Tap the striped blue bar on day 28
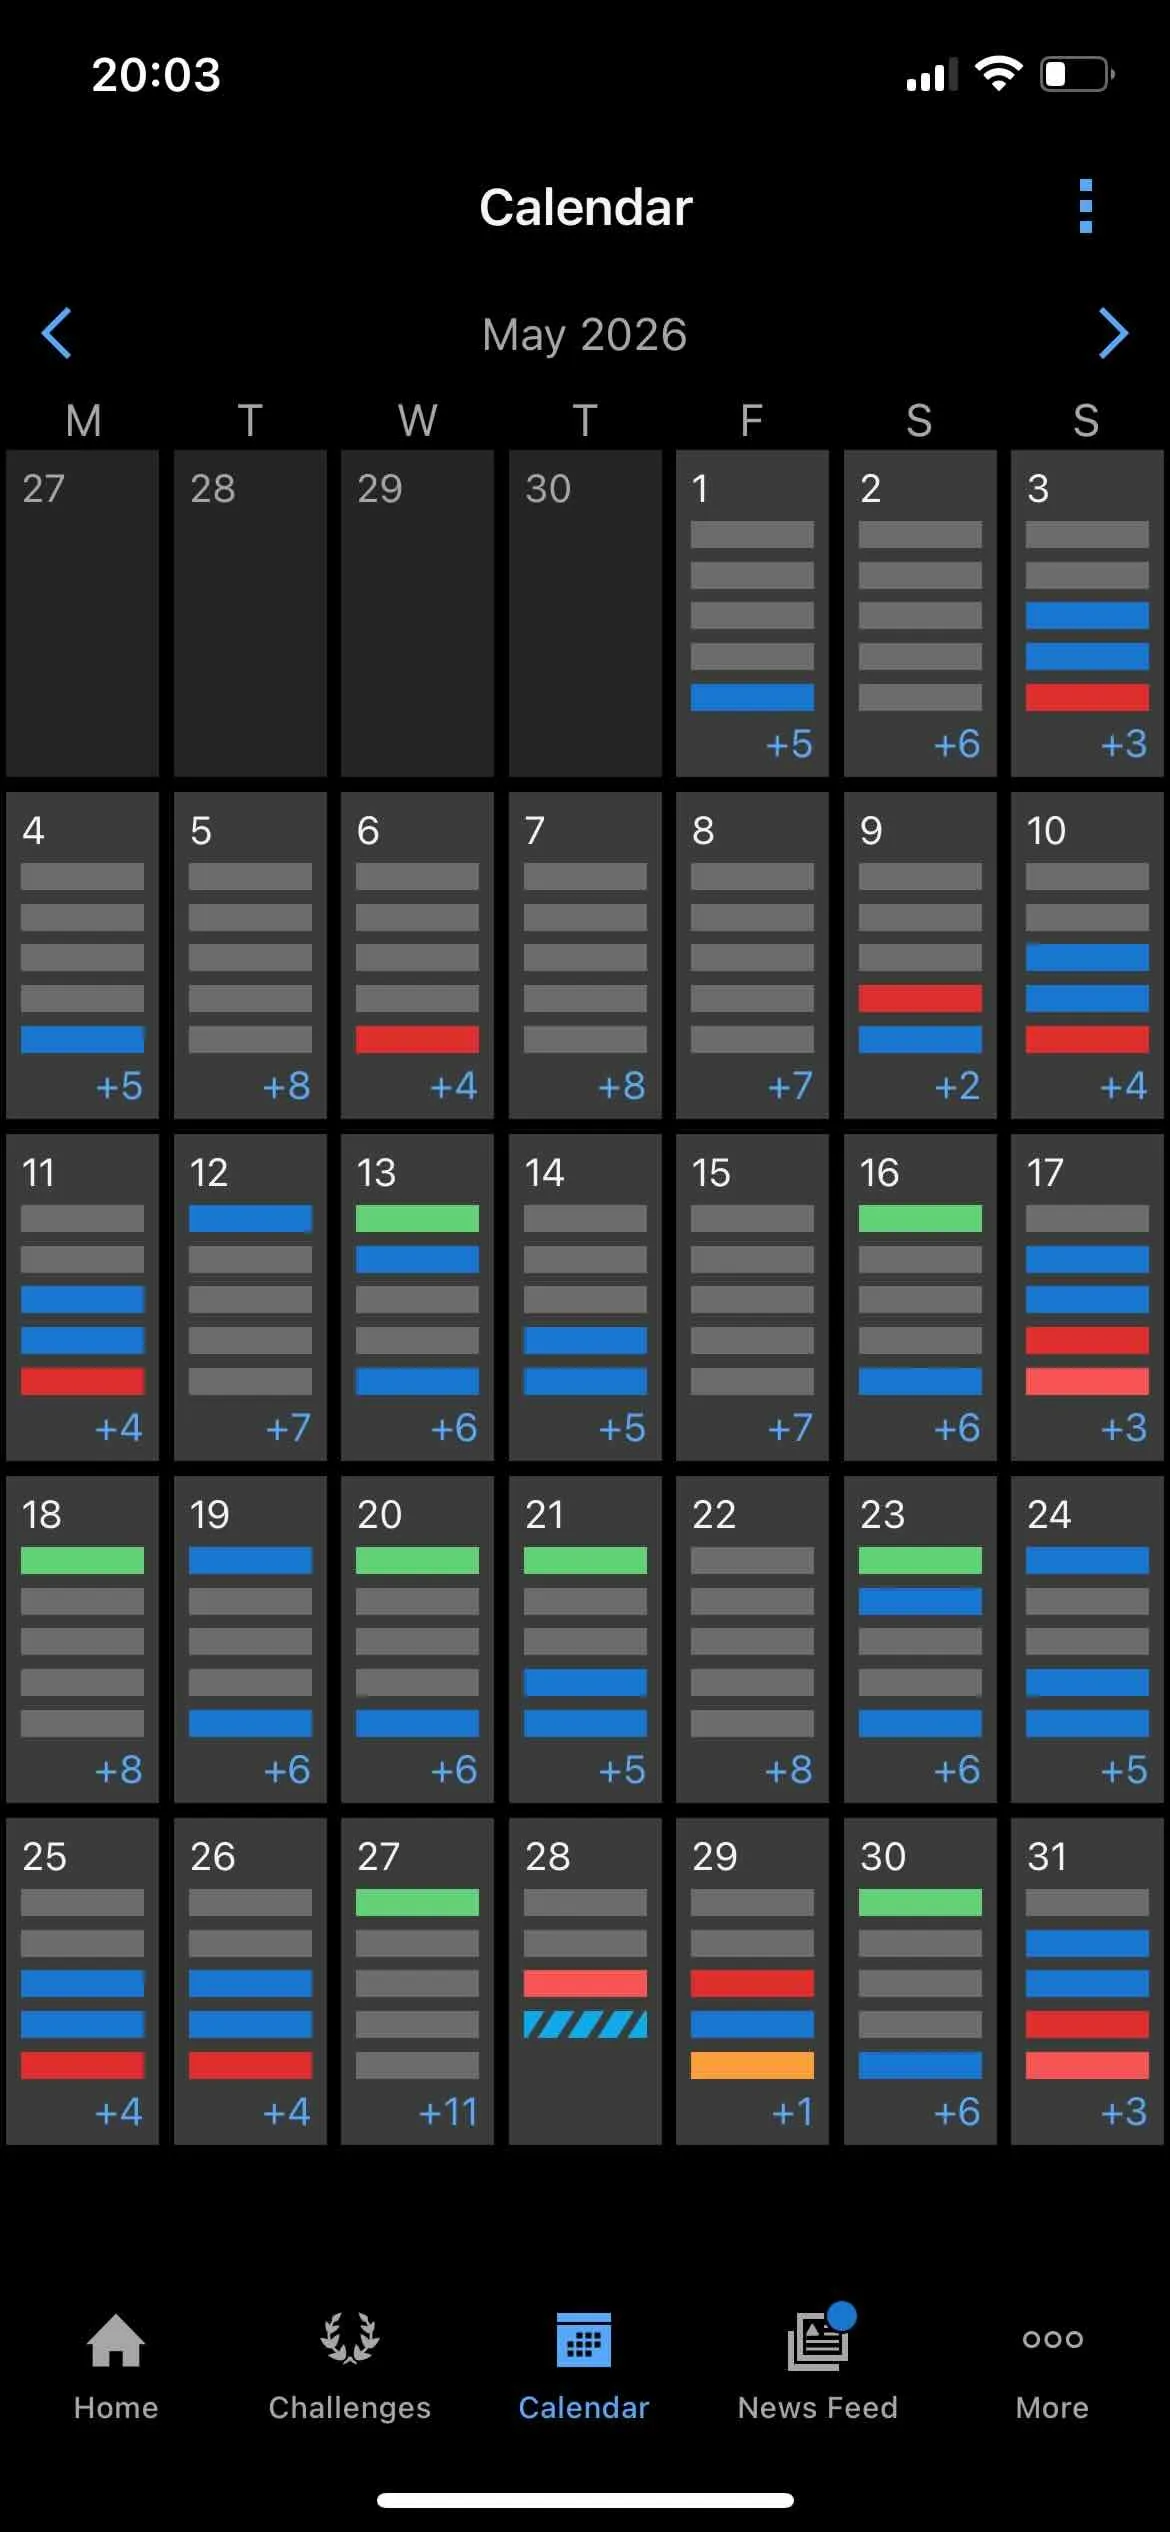1170x2532 pixels. pos(585,2024)
